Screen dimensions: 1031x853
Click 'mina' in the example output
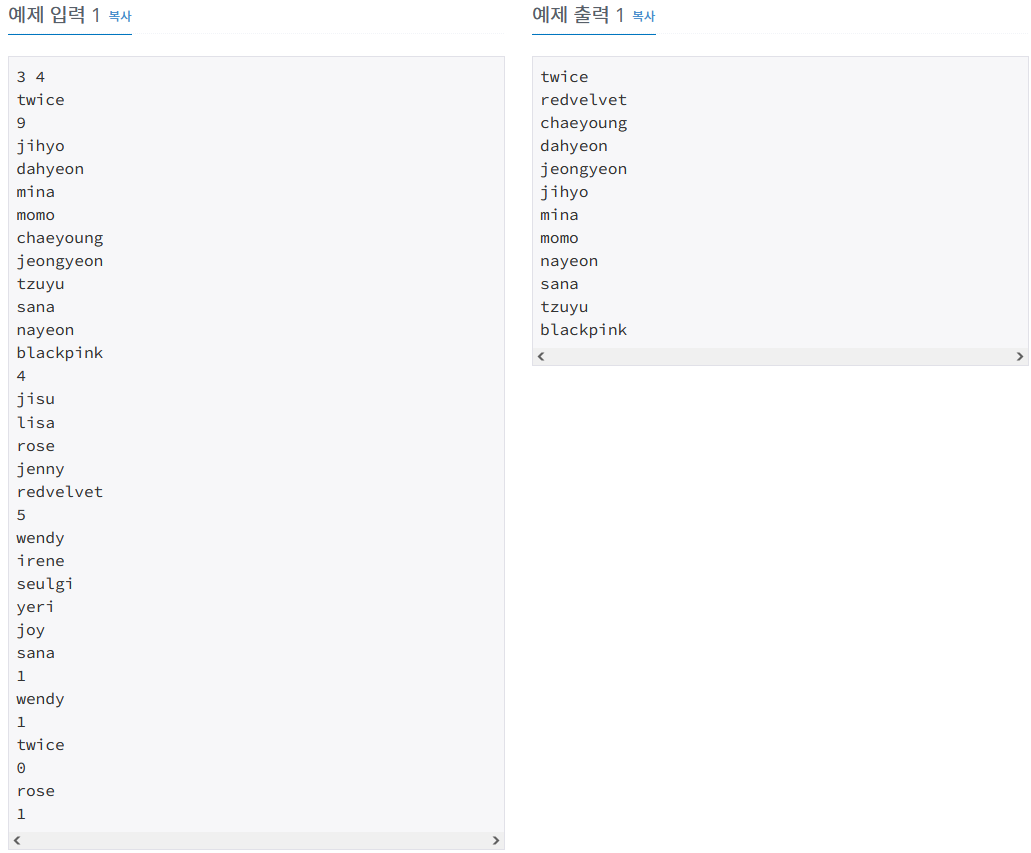560,215
